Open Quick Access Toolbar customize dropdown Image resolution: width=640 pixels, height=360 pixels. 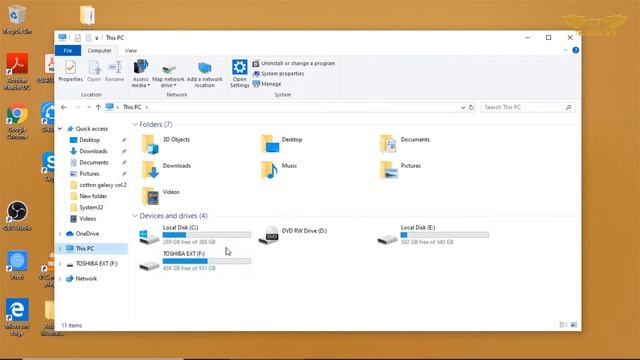[97, 38]
